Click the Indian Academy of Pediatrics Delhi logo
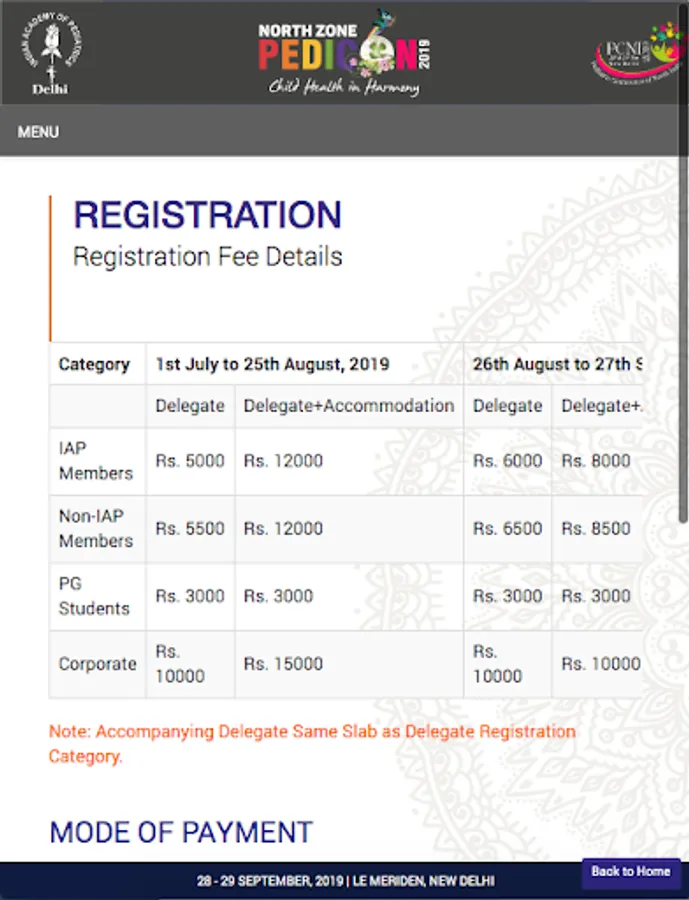This screenshot has width=689, height=900. pos(50,55)
